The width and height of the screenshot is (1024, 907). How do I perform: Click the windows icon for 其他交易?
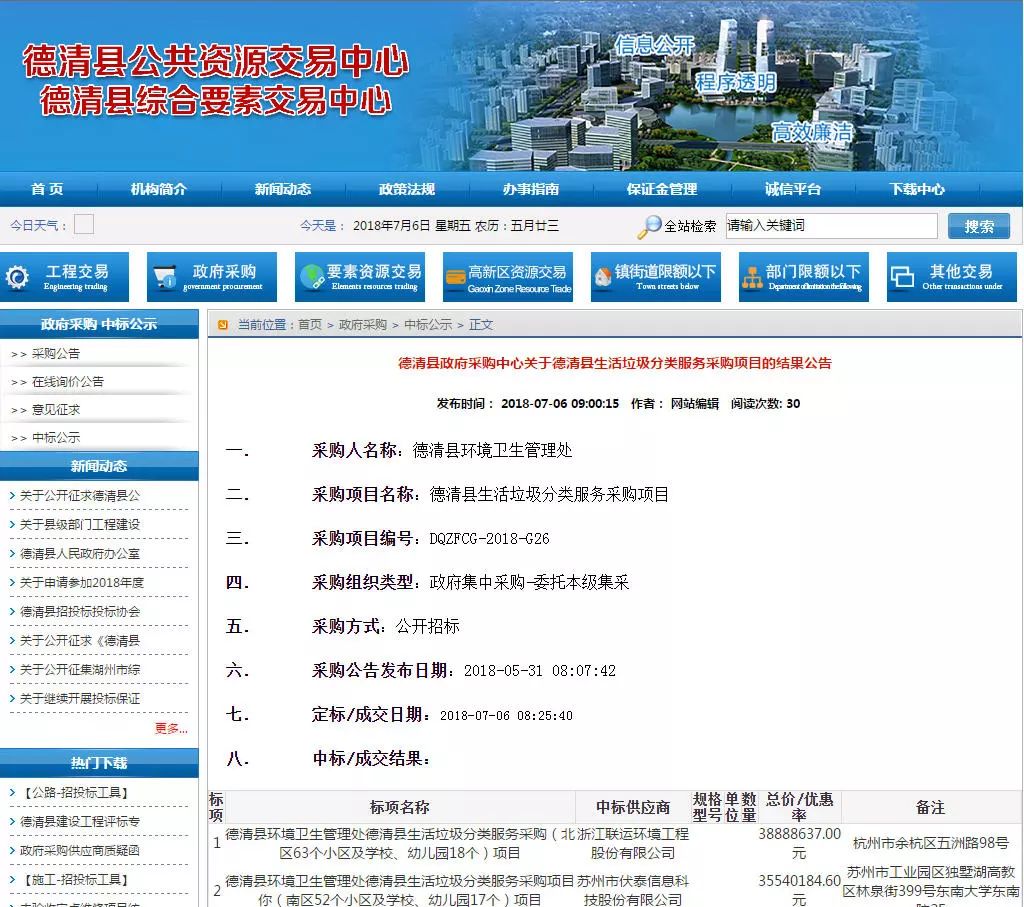[x=902, y=278]
